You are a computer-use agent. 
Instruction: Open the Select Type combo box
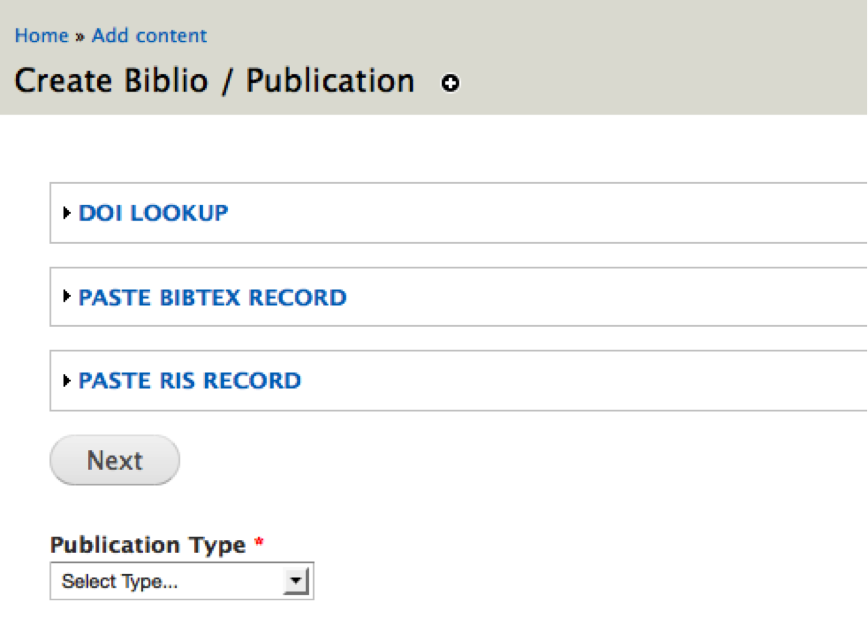point(170,581)
